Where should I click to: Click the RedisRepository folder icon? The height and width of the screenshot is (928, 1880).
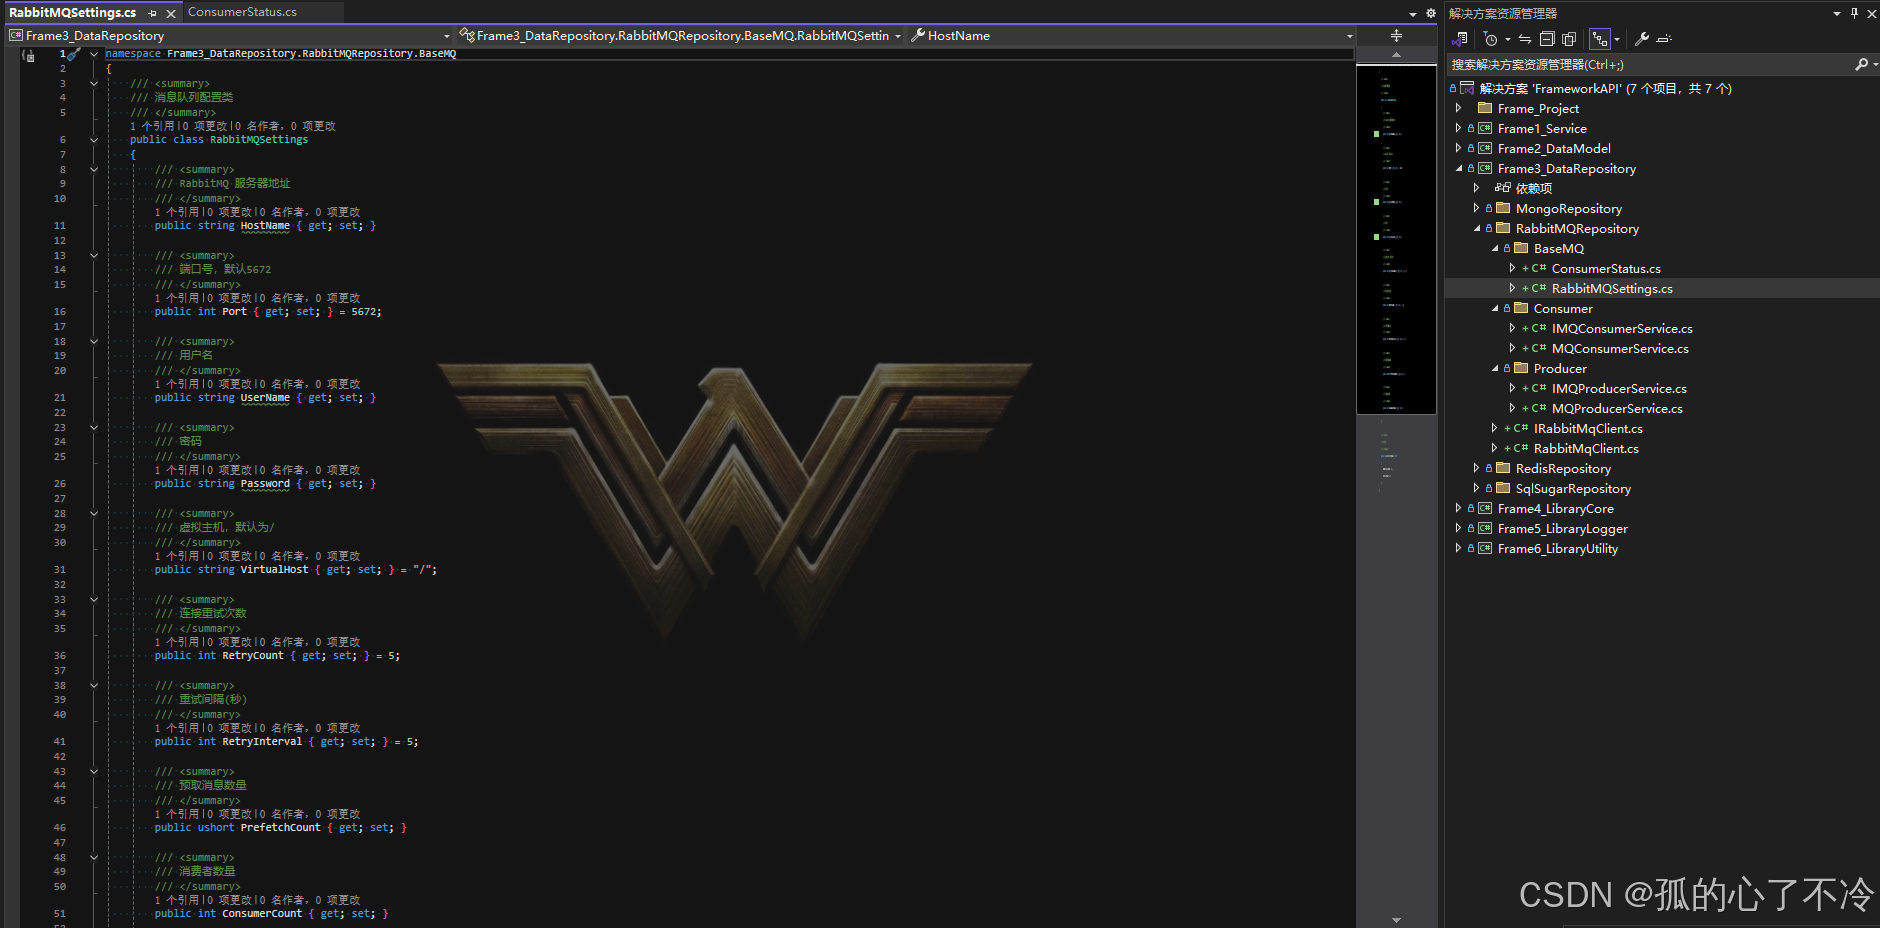1503,468
